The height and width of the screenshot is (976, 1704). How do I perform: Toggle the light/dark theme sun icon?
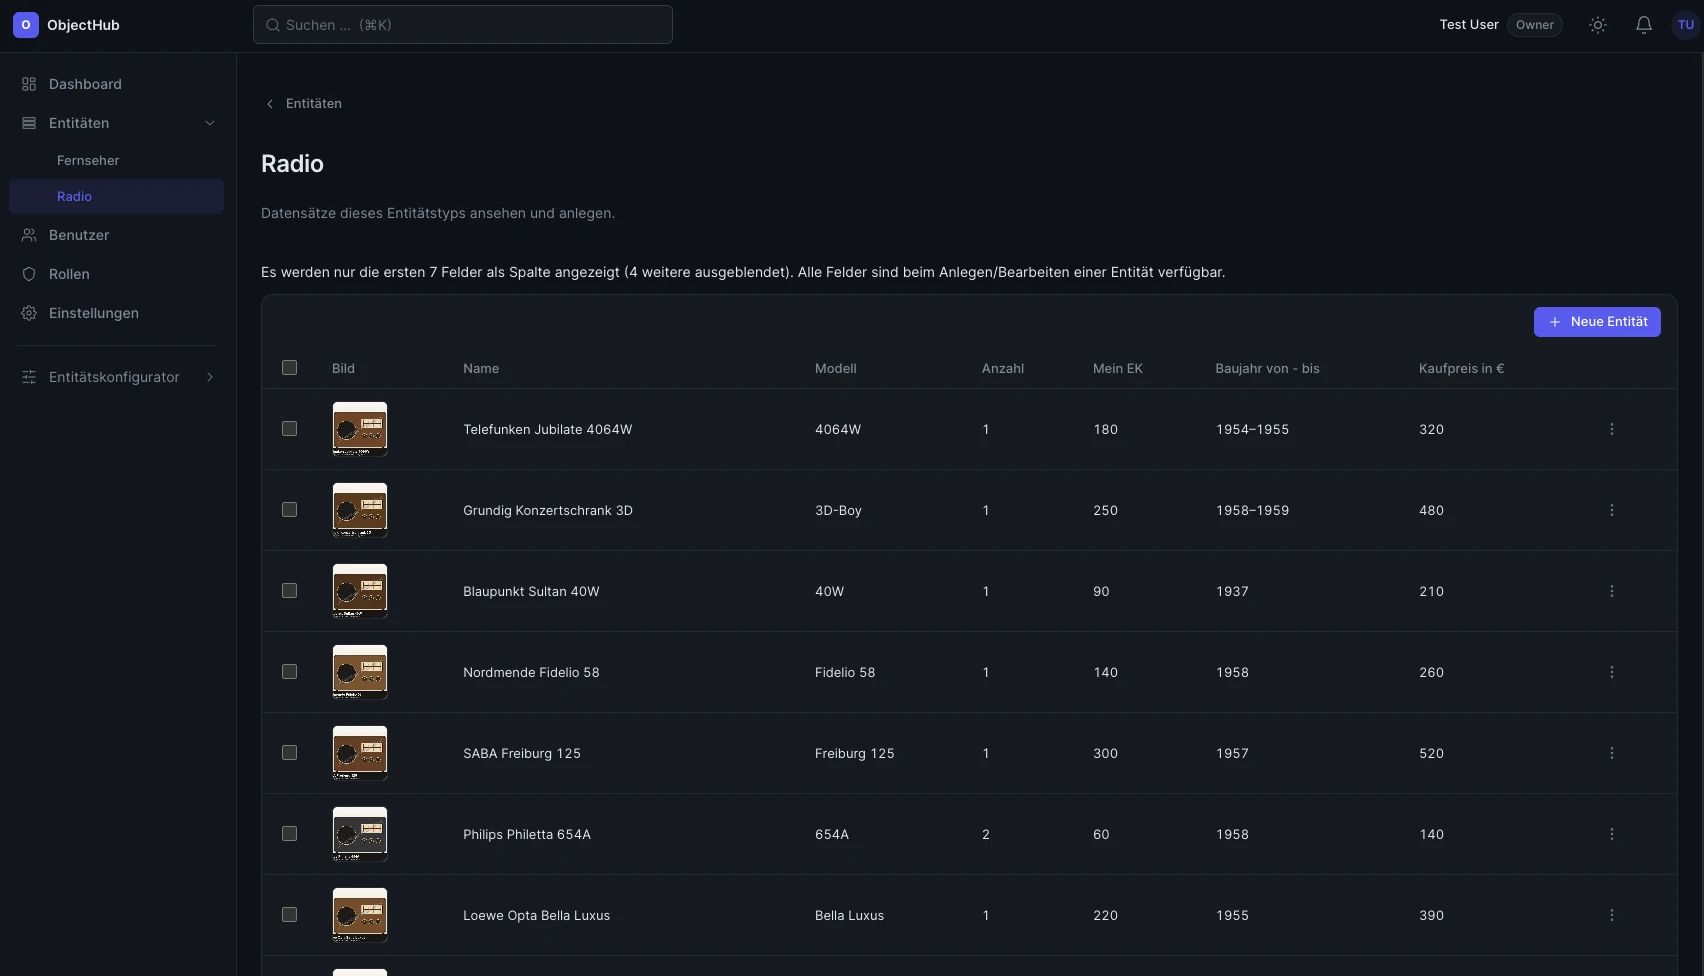click(1598, 25)
